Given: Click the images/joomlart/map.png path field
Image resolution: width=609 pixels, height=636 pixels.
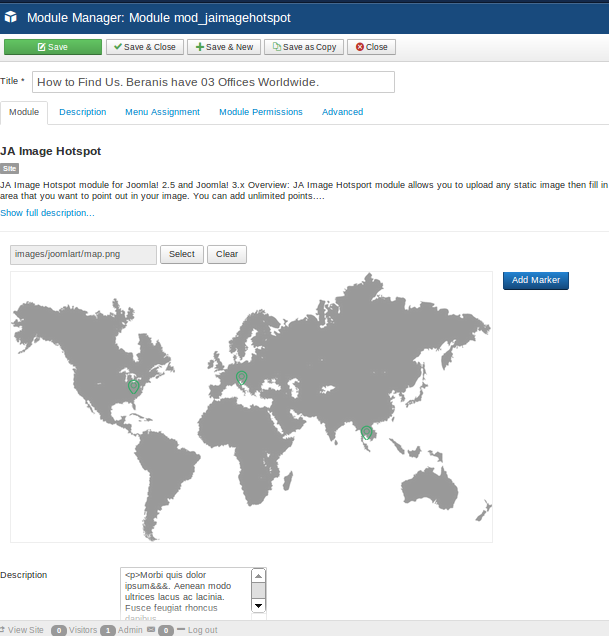Looking at the screenshot, I should pyautogui.click(x=83, y=255).
